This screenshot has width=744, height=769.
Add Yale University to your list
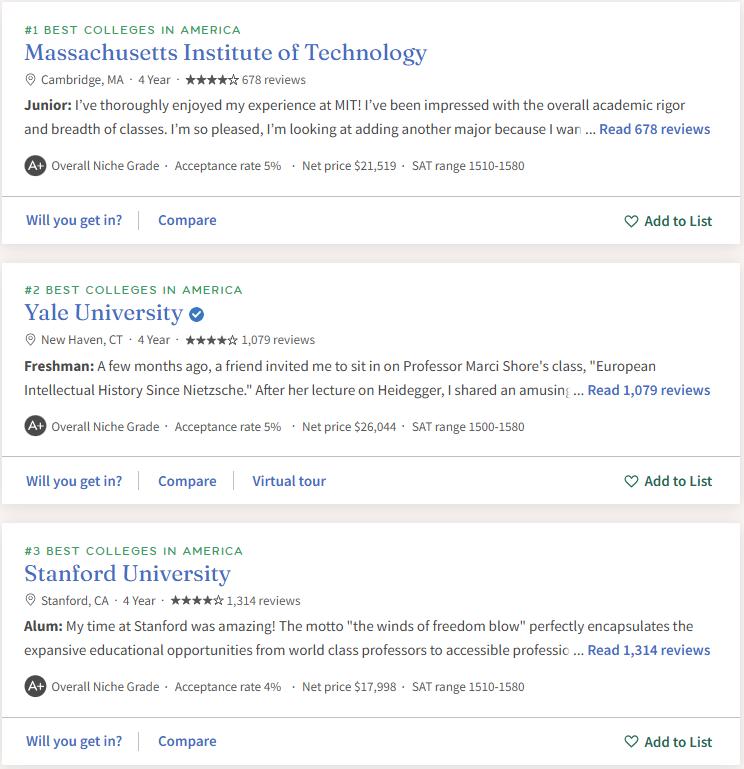click(668, 481)
